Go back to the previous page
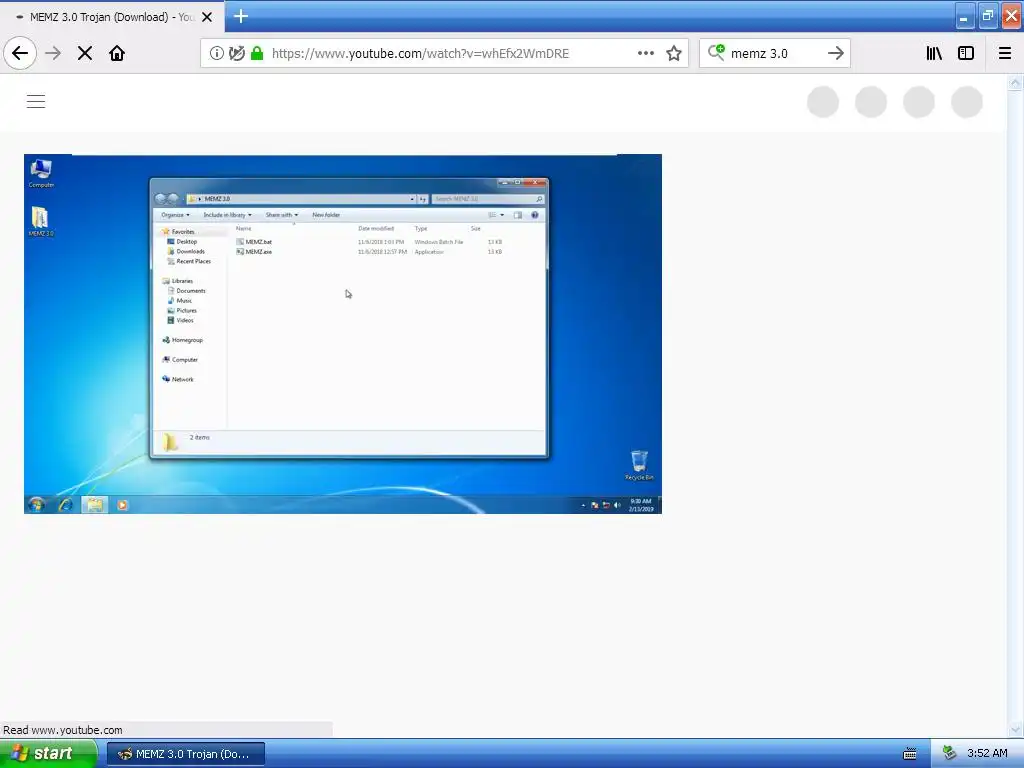The image size is (1024, 768). [20, 54]
